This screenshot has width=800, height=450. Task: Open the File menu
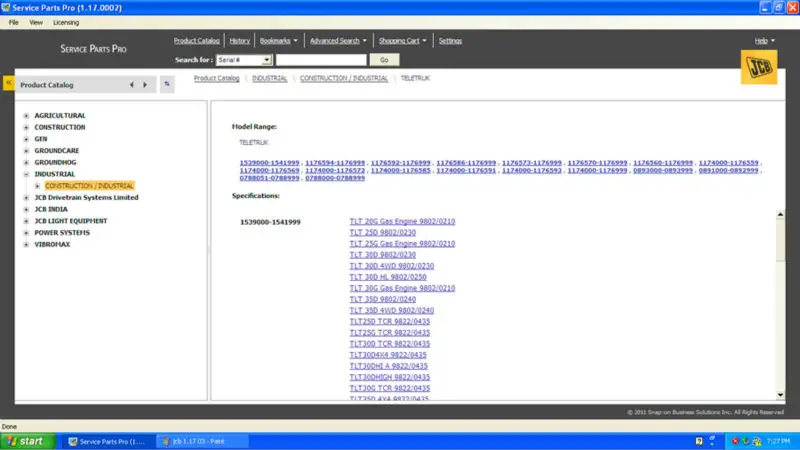click(14, 22)
